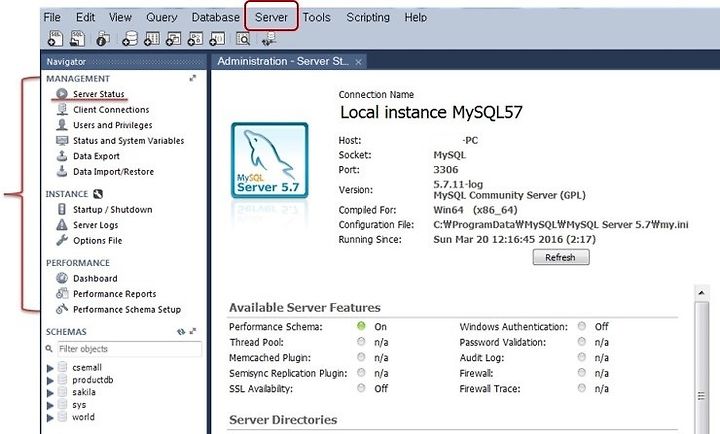Open the object inspector info icon

click(x=103, y=39)
